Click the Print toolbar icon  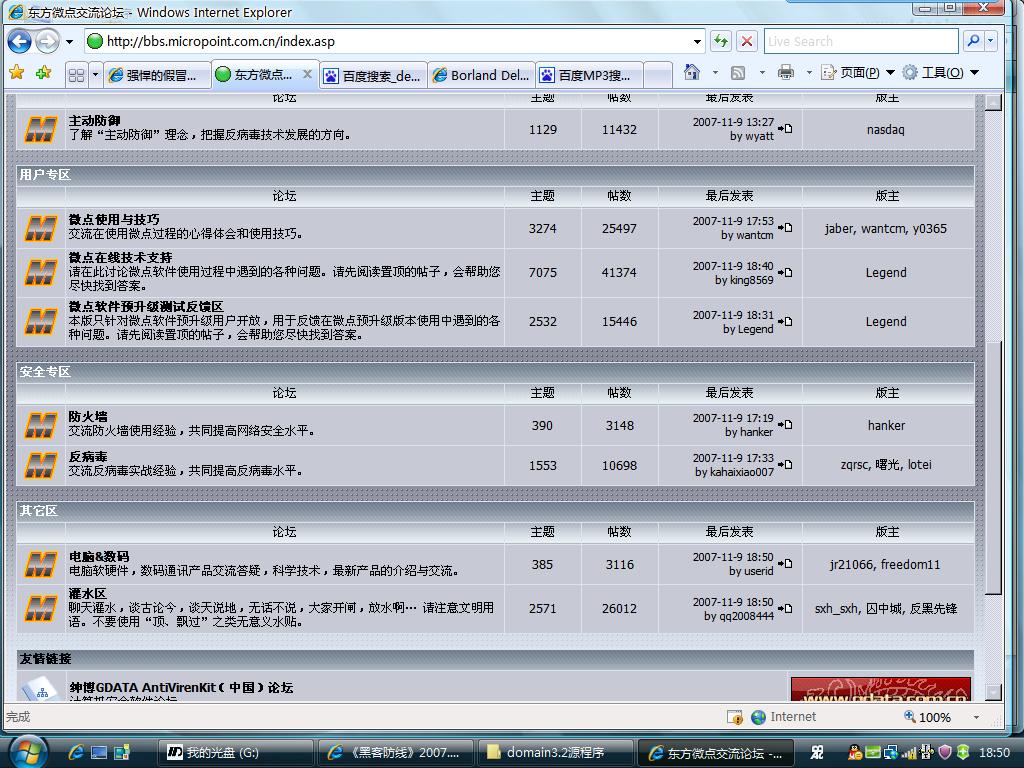coord(786,73)
